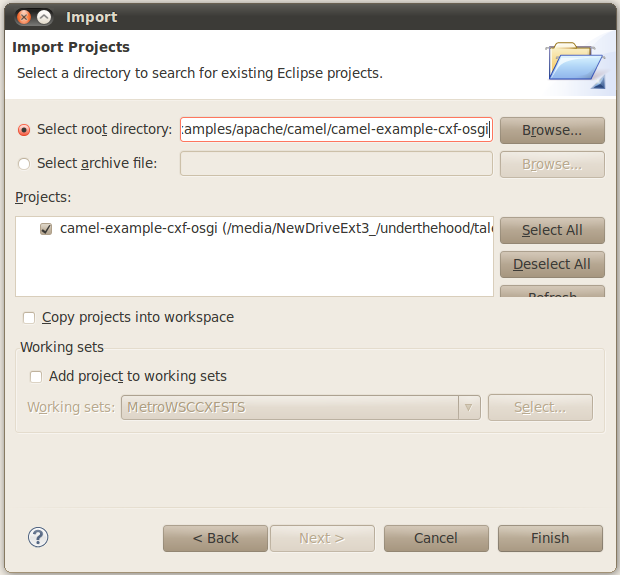Click the window minimize button in title bar
This screenshot has height=575, width=620.
[45, 17]
